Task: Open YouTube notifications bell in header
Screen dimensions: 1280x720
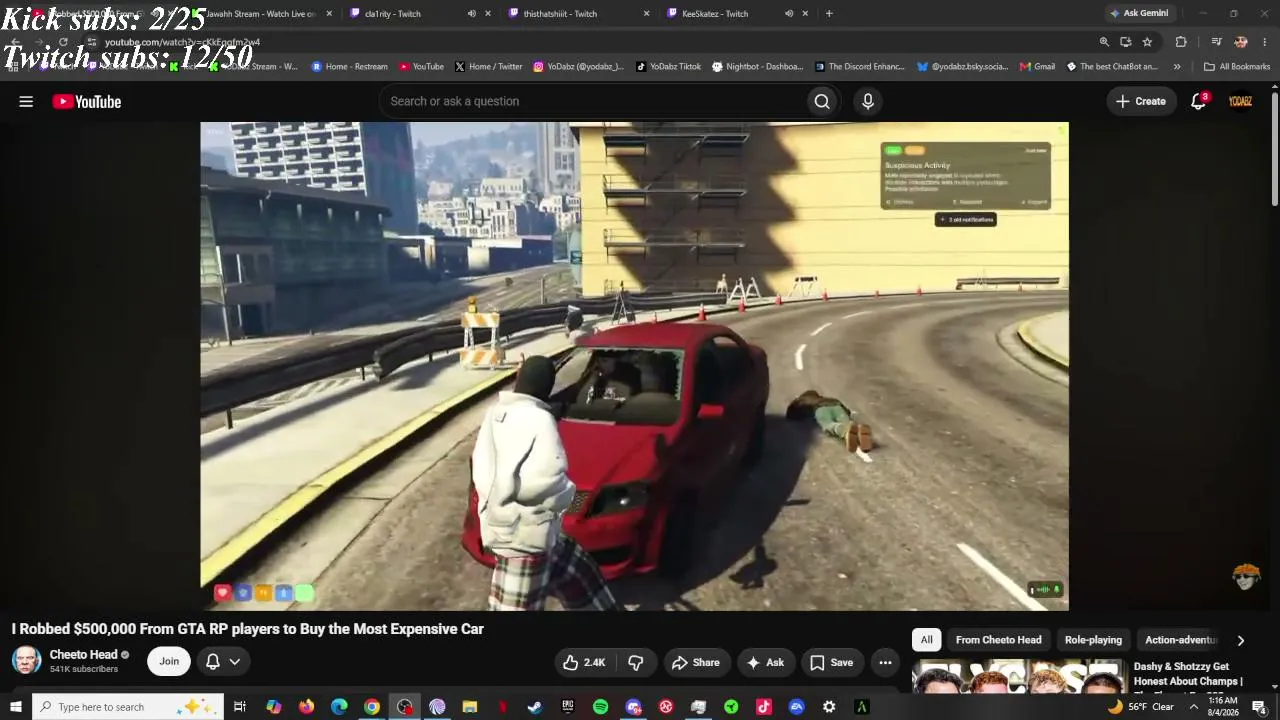Action: click(1198, 101)
